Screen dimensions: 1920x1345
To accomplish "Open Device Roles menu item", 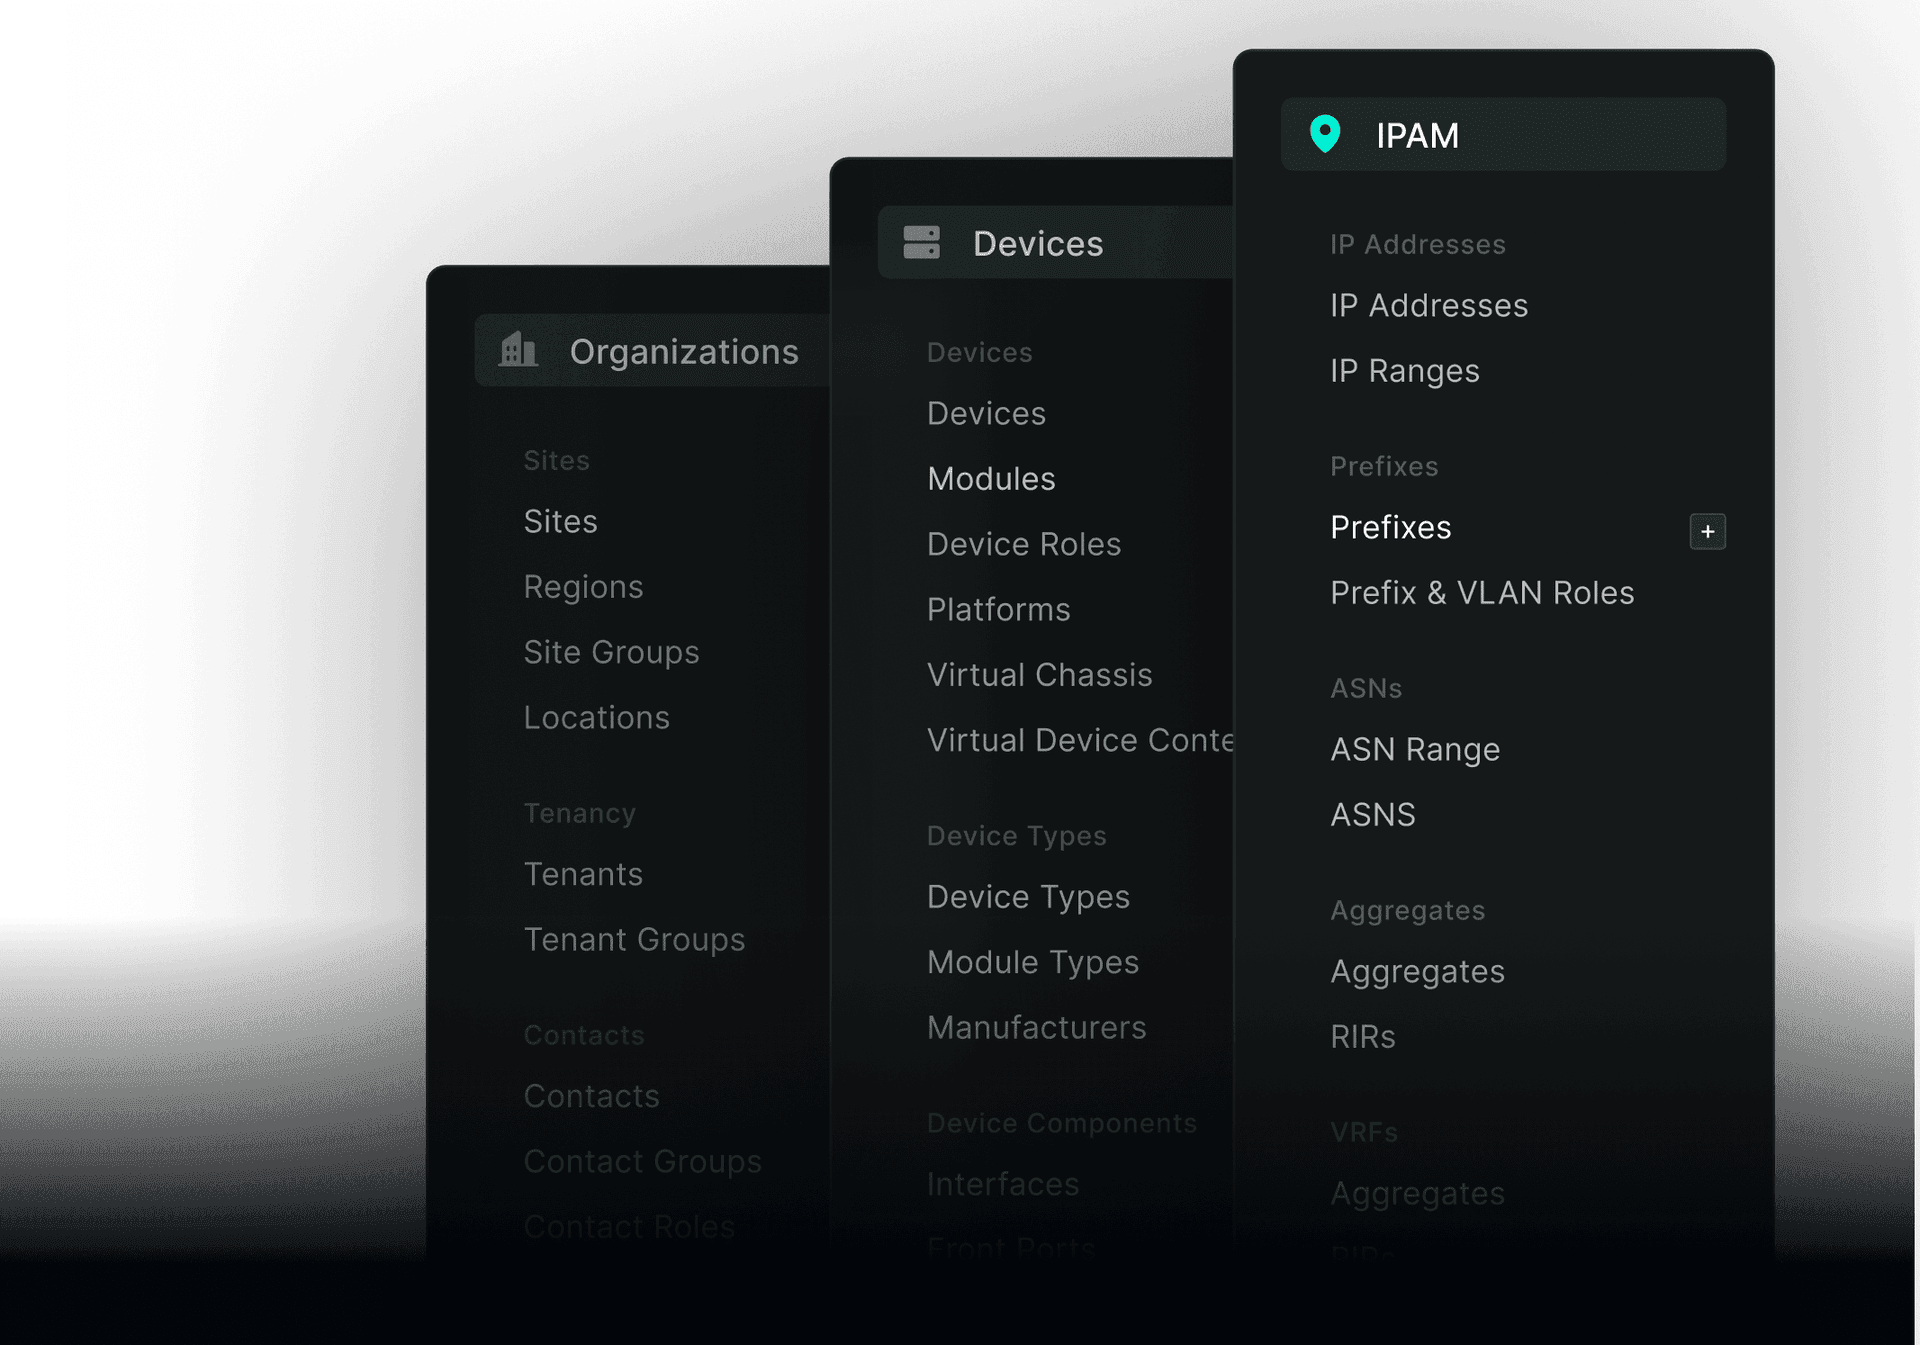I will click(x=1023, y=544).
